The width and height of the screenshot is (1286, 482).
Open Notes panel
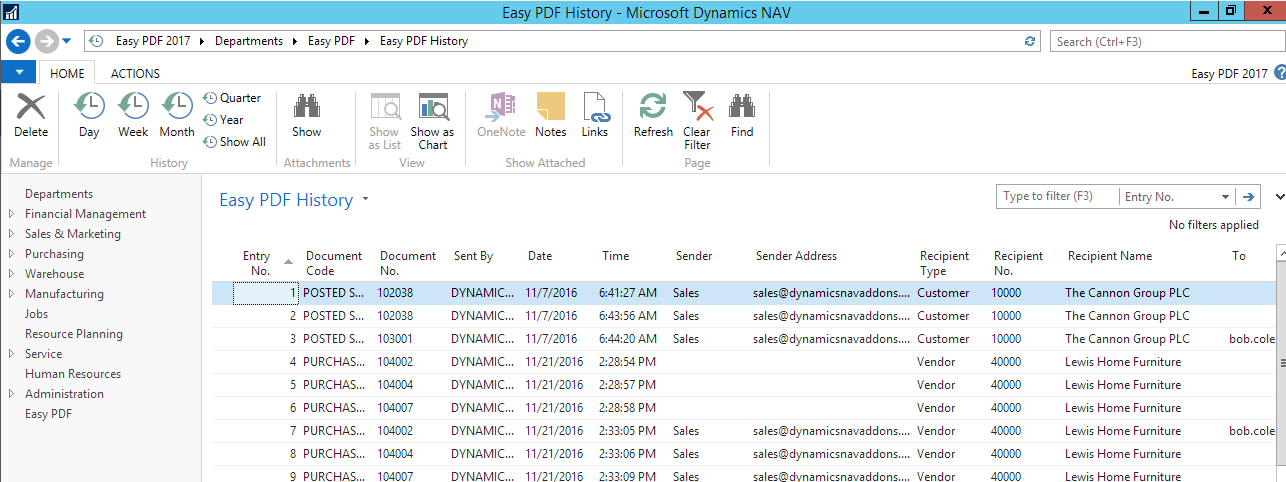551,116
